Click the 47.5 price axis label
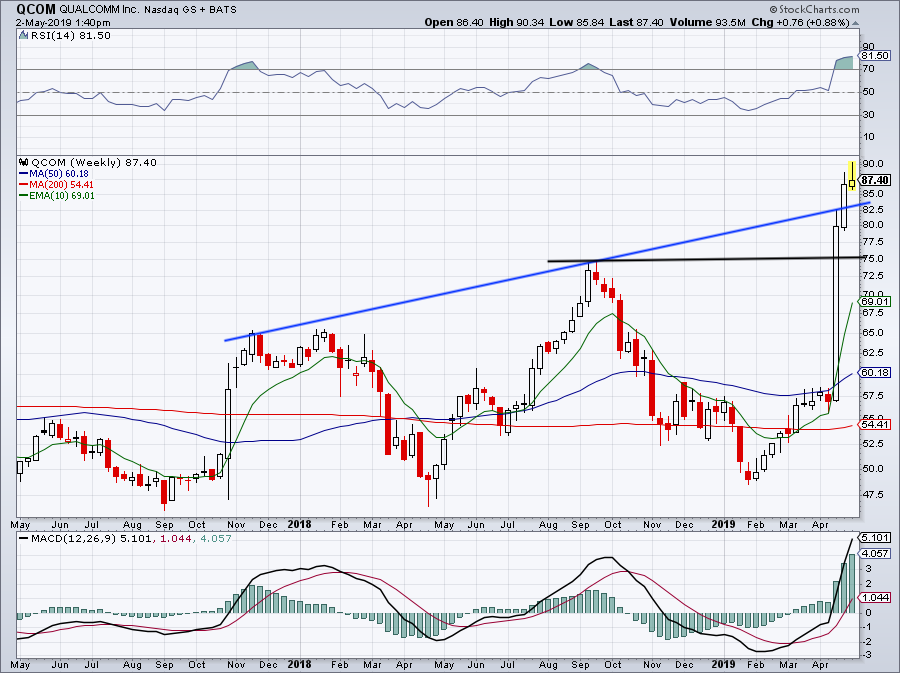This screenshot has width=900, height=673. tap(872, 494)
